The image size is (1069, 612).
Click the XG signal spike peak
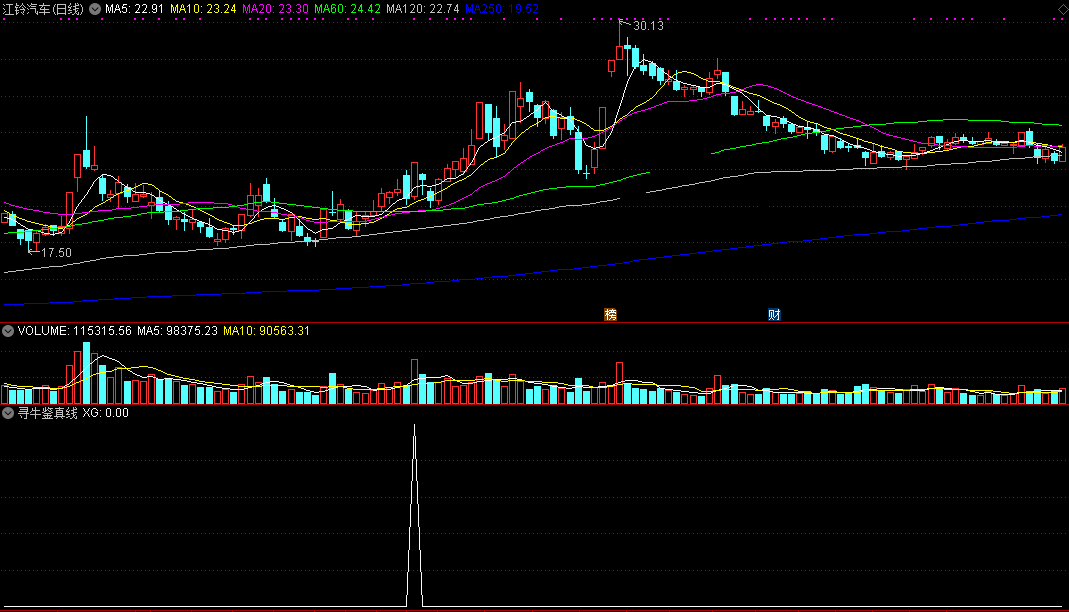(x=415, y=427)
